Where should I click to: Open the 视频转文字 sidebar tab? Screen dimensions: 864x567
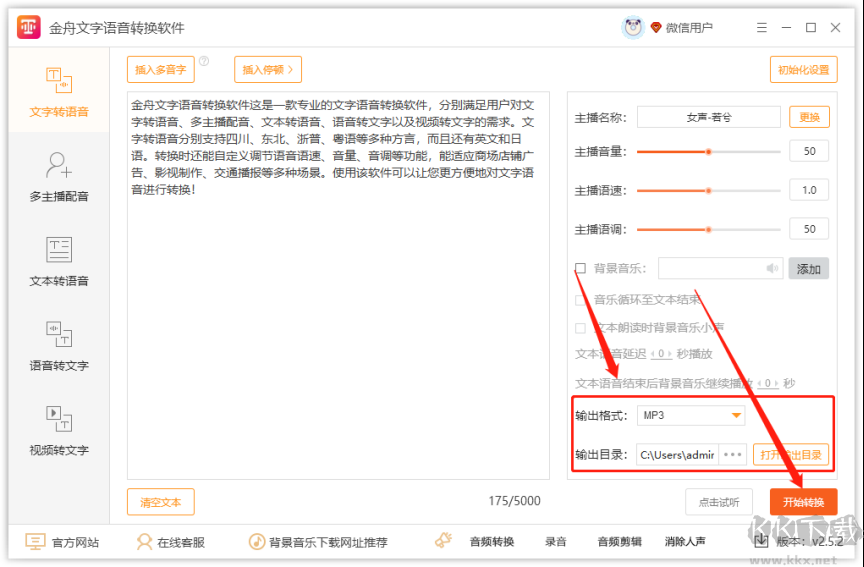(x=59, y=430)
